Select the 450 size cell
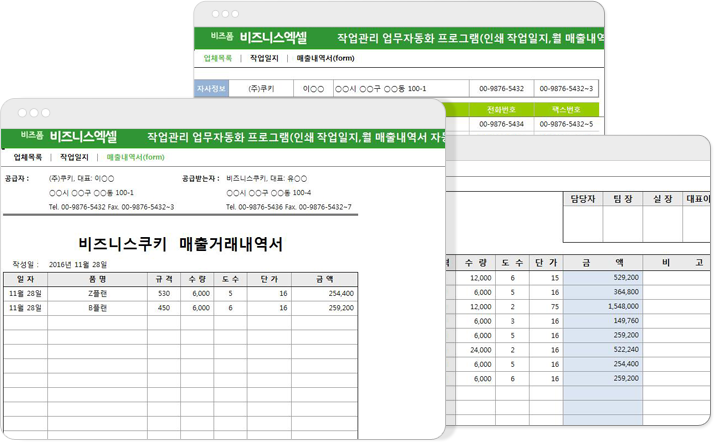The width and height of the screenshot is (714, 442). [164, 308]
